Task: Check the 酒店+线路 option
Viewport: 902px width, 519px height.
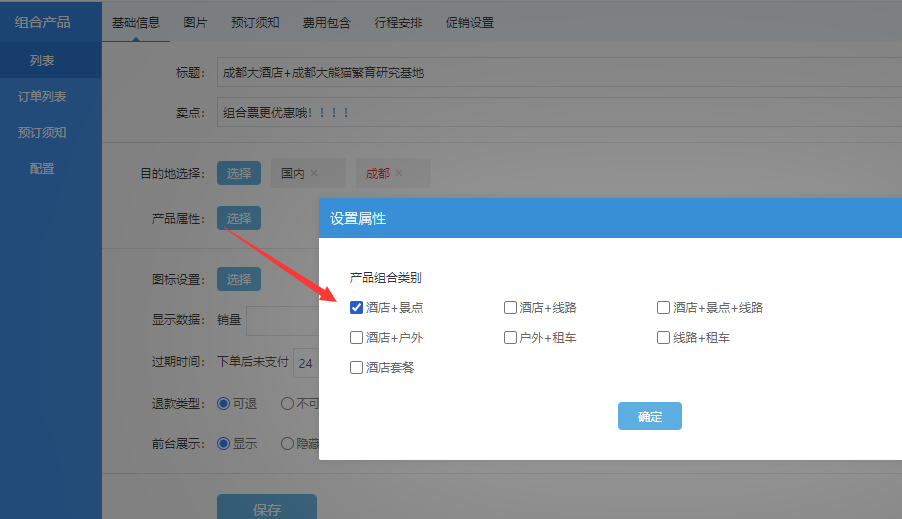Action: point(511,308)
